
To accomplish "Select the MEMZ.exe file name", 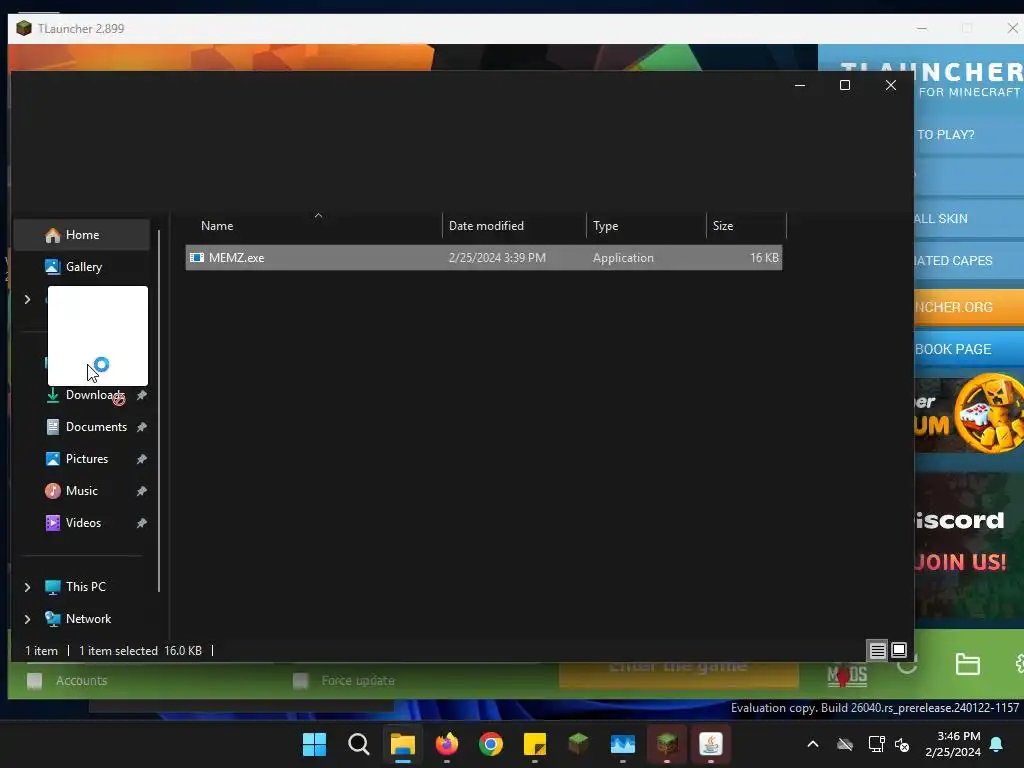I will (236, 258).
